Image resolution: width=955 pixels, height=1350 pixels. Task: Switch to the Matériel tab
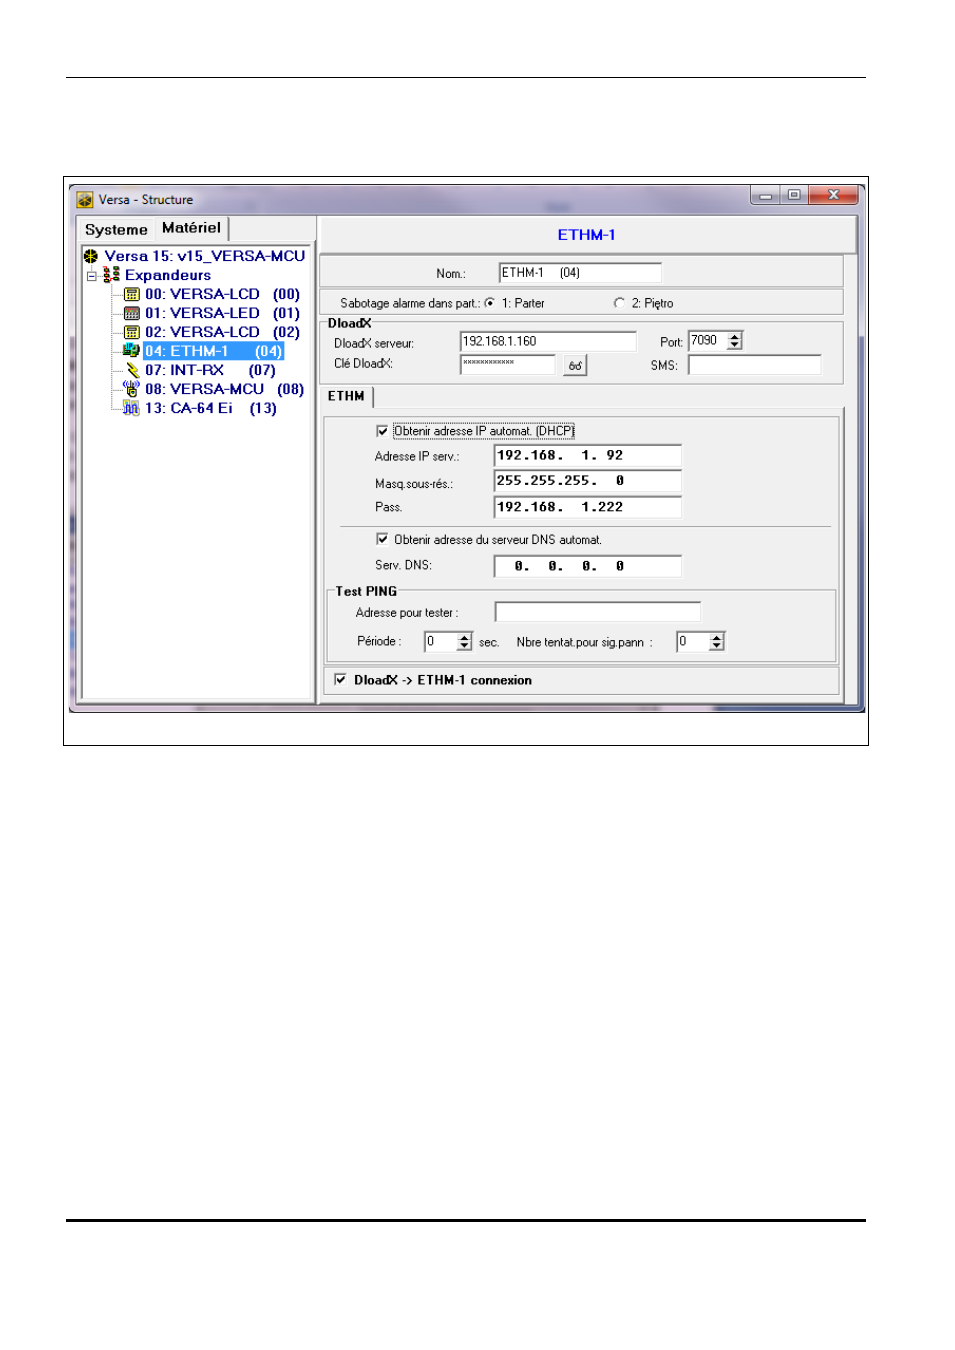coord(191,228)
